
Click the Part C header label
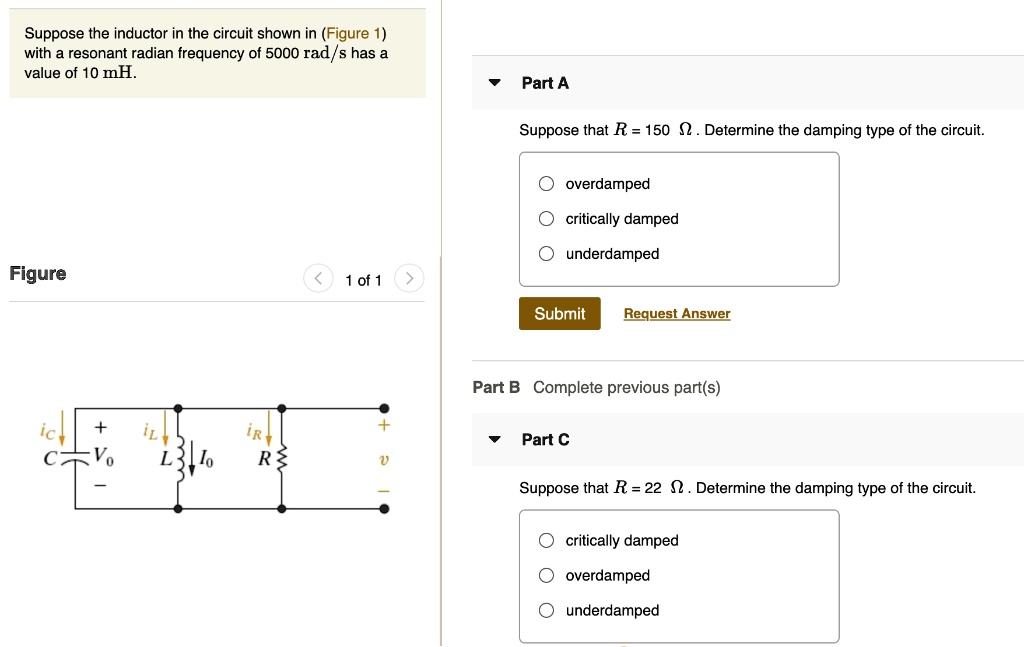coord(544,440)
